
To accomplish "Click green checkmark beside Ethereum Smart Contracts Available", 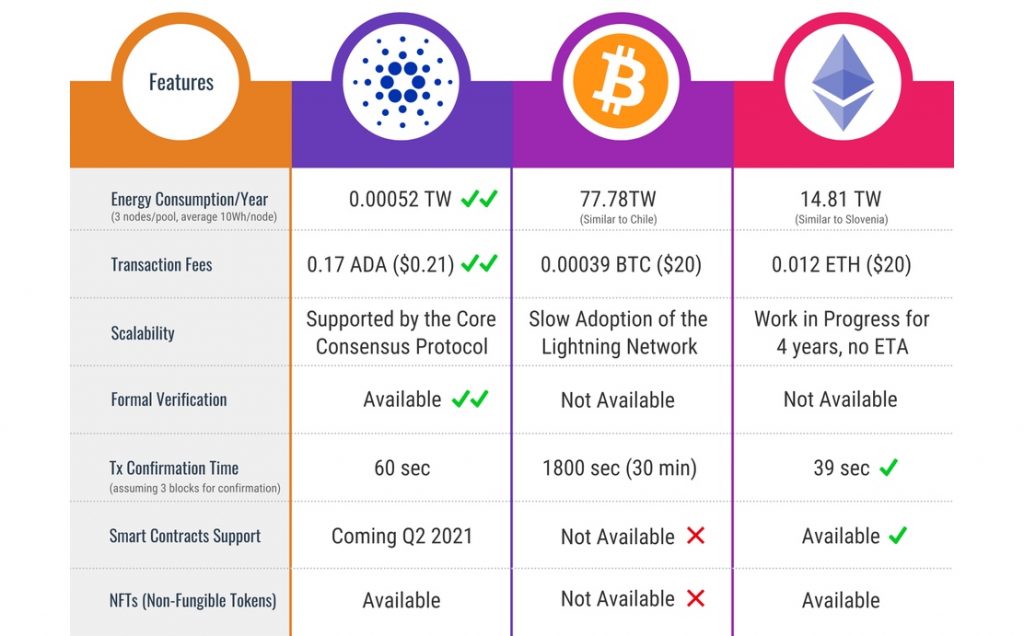I will click(x=897, y=536).
